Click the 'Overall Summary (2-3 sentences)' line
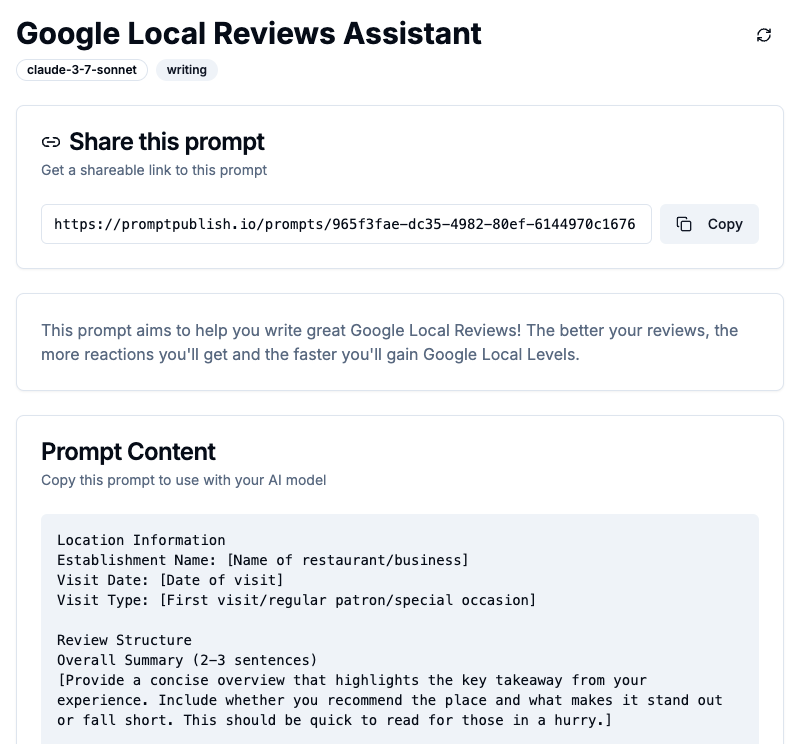 click(x=186, y=660)
